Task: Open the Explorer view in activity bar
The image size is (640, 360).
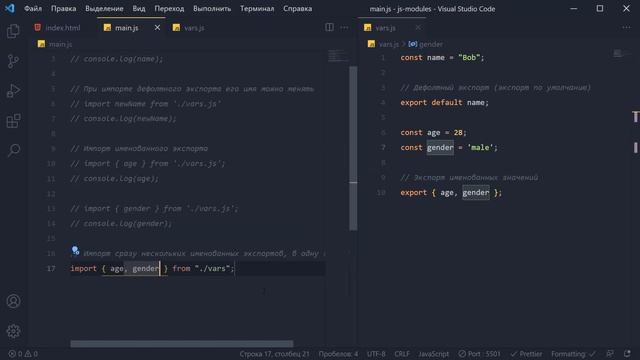Action: tap(13, 31)
